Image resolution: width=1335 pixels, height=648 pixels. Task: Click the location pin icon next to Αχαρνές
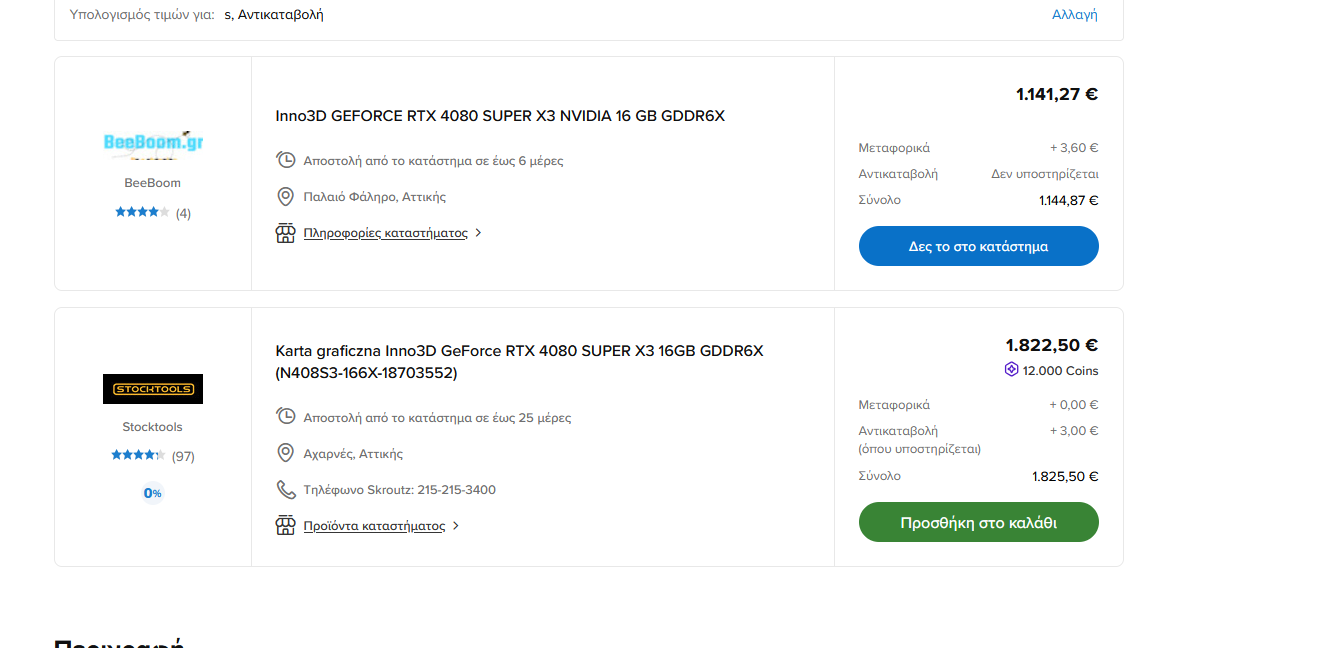(285, 454)
